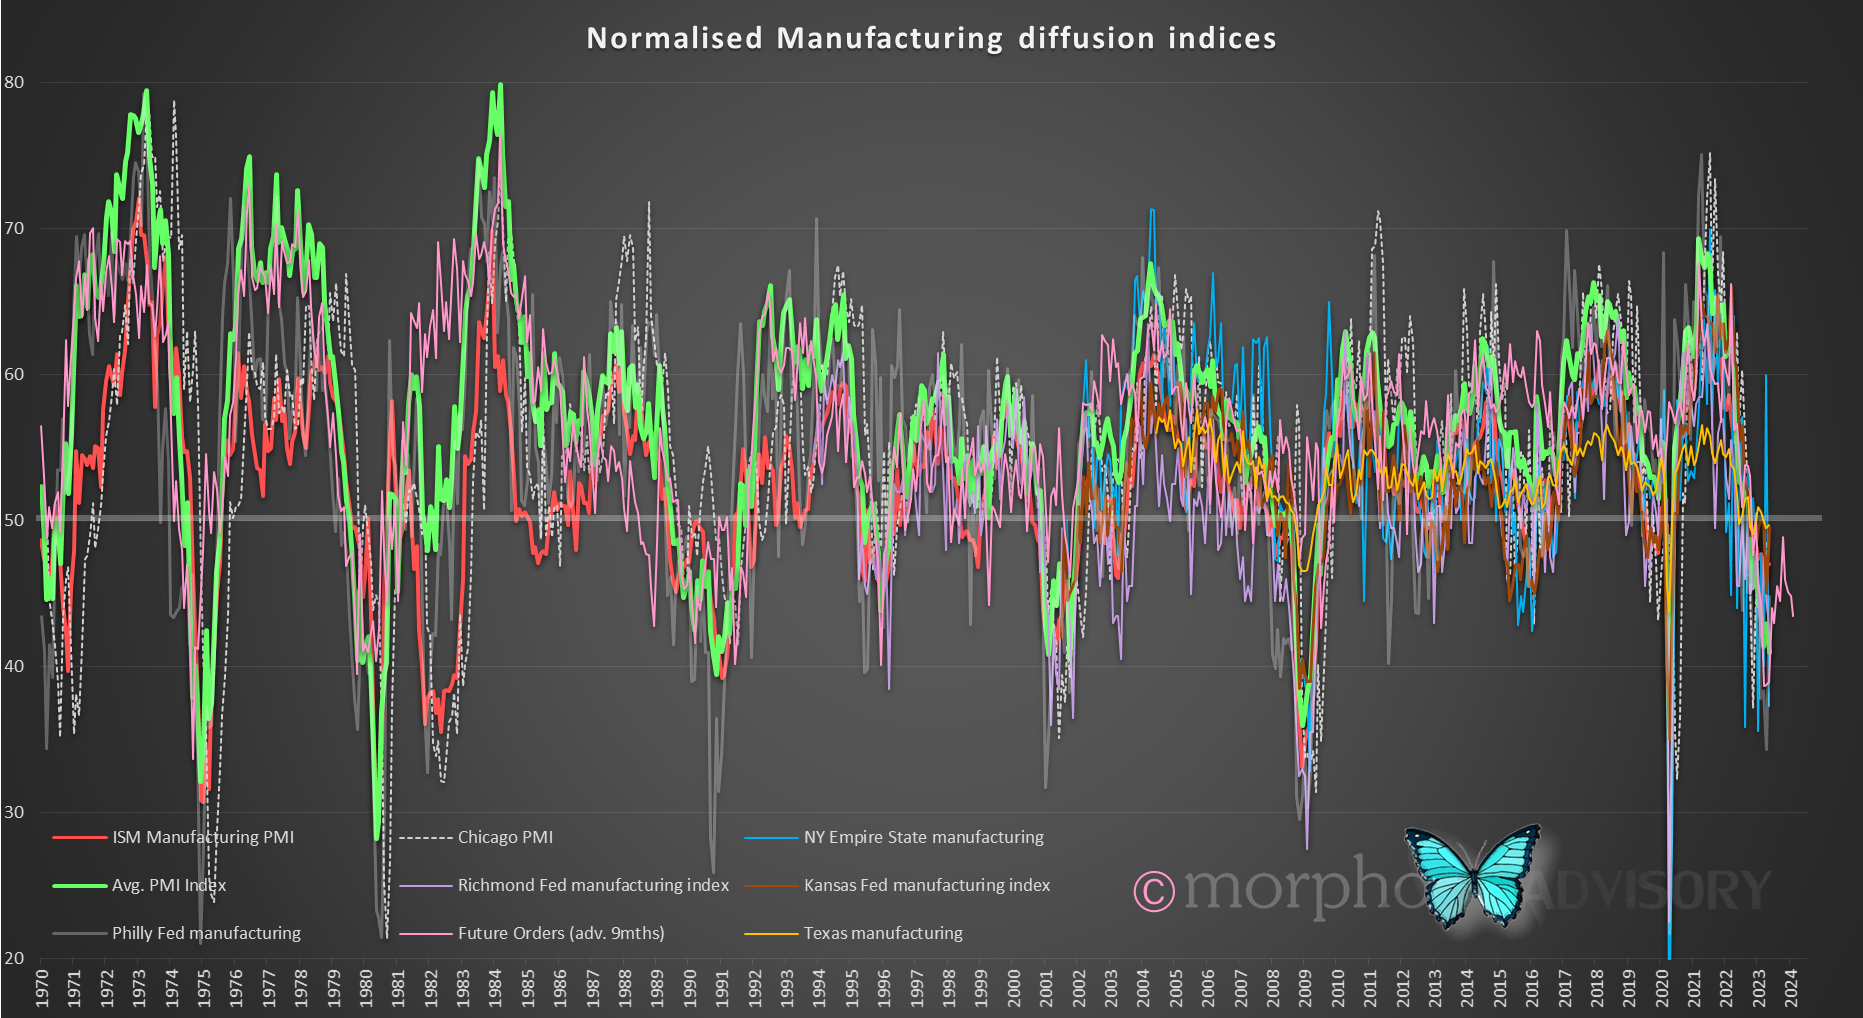
Task: Click the green Avg. PMI Index legend line
Action: click(79, 885)
